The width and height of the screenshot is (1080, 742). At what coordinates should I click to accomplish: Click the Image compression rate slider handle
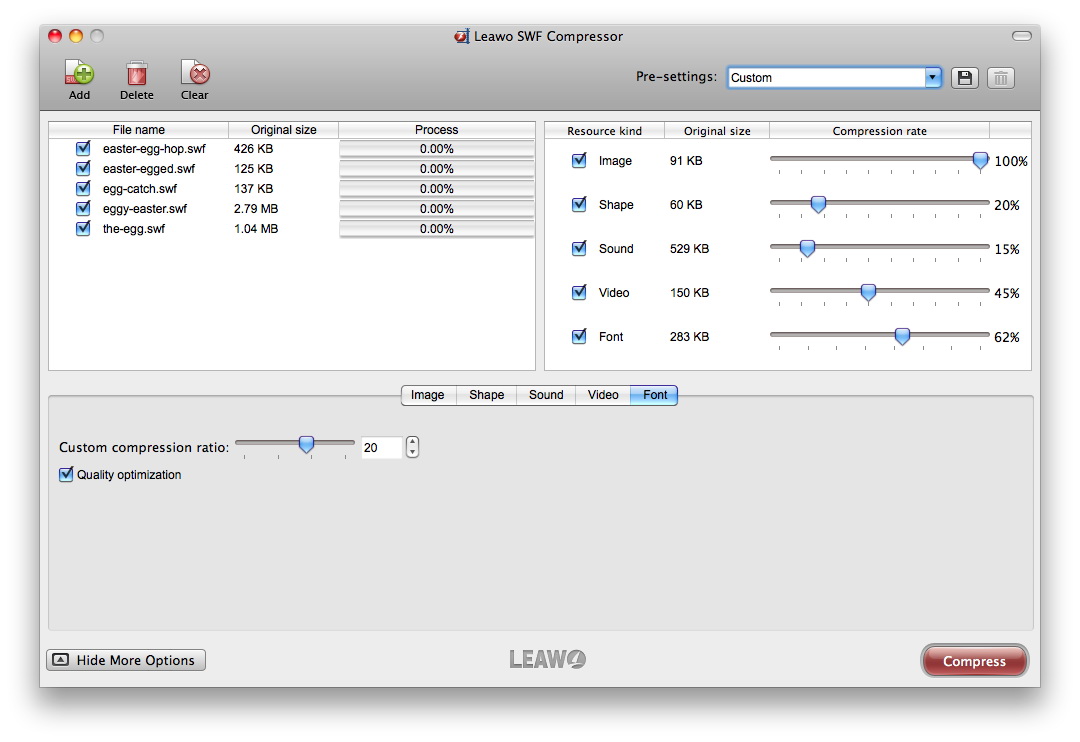980,161
